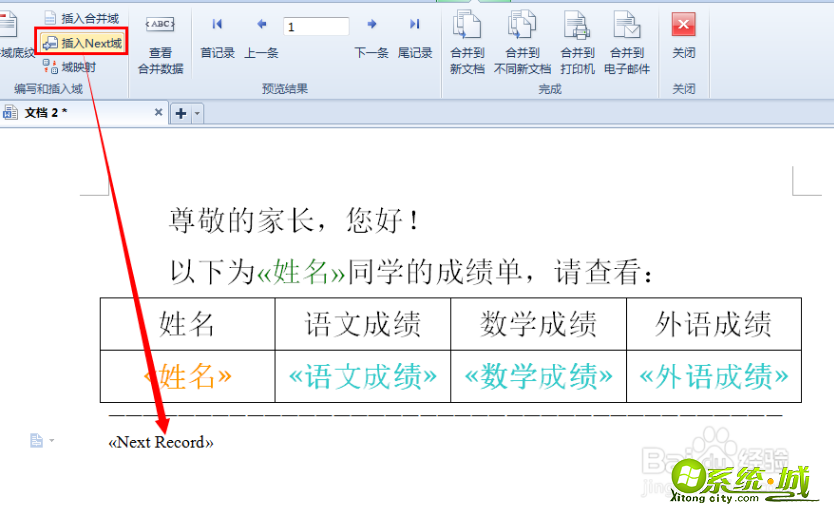This screenshot has width=834, height=515.
Task: Expand new tab dropdown arrow
Action: point(197,113)
